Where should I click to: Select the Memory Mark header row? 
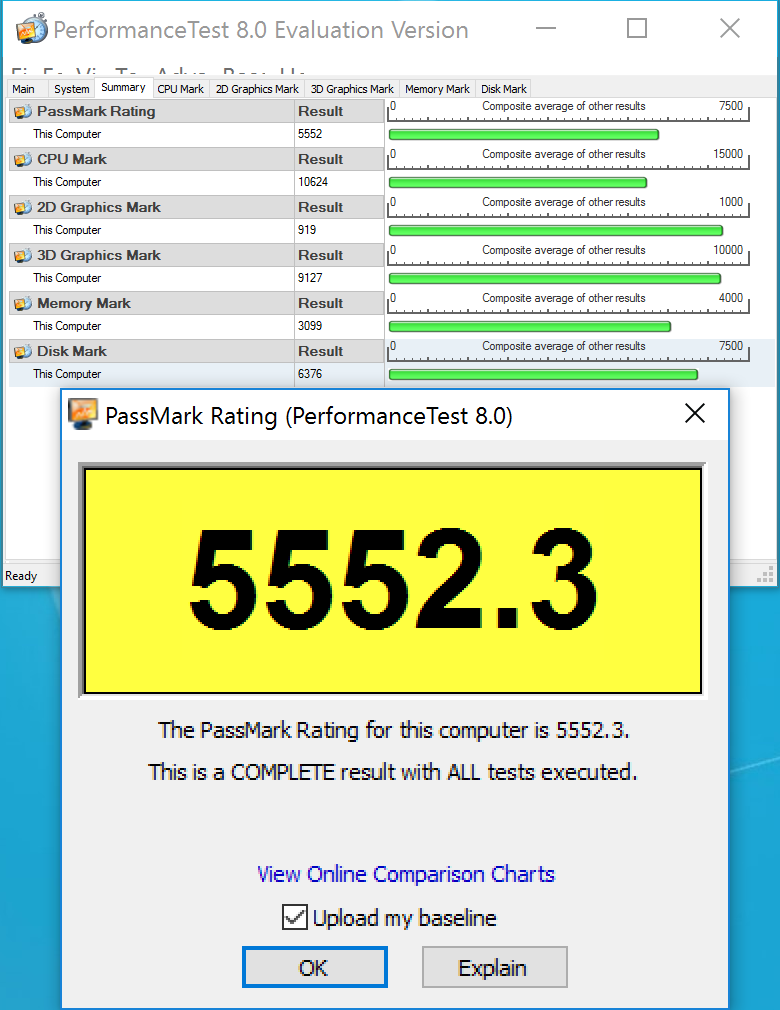196,303
